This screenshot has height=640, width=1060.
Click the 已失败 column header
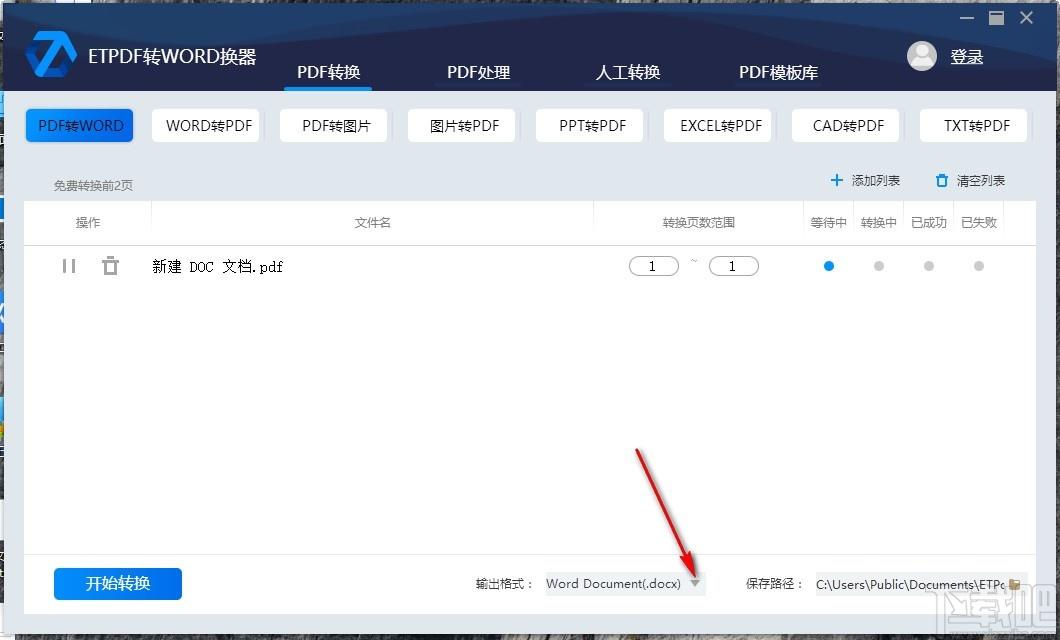979,222
